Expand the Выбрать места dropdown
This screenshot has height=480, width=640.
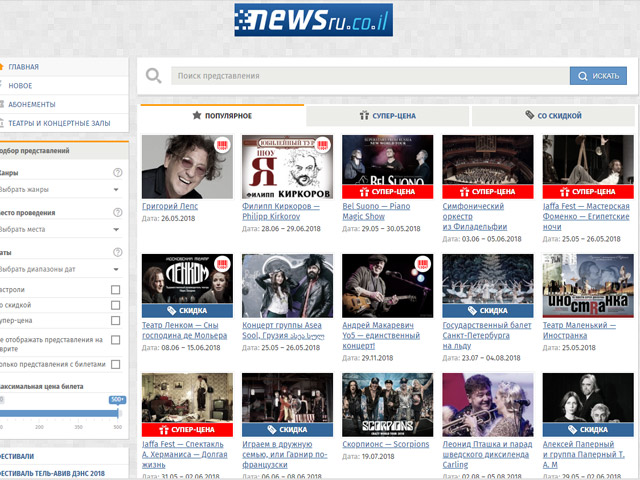(60, 229)
